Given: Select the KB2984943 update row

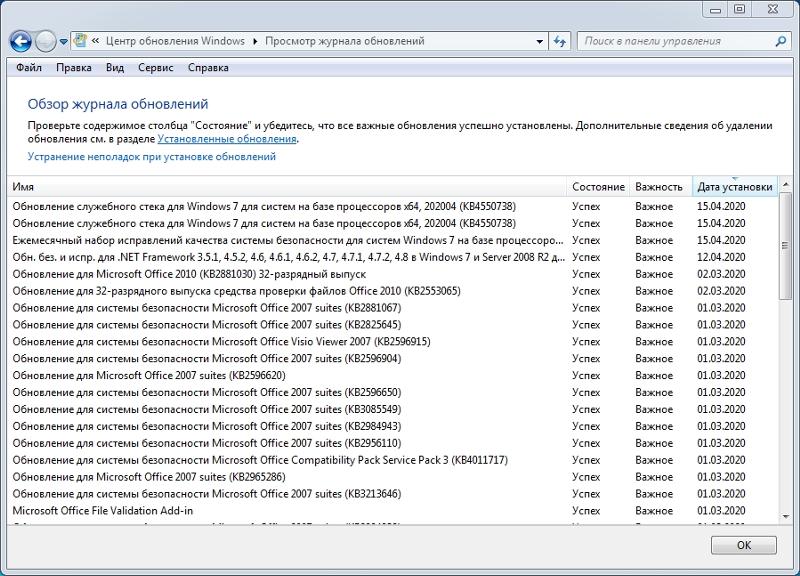Looking at the screenshot, I should [392, 426].
